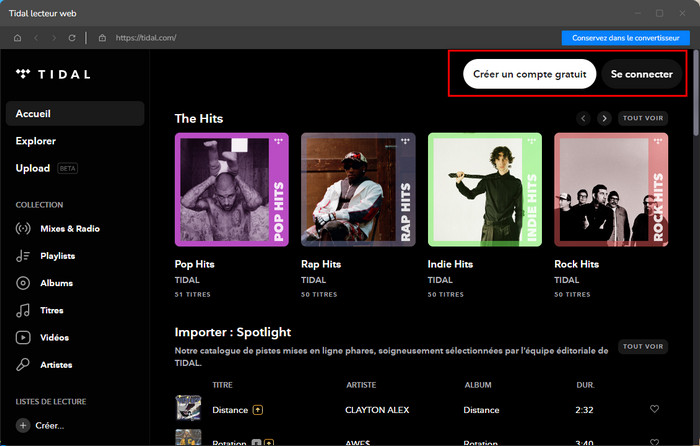This screenshot has height=446, width=700.
Task: Open Vidéos in the sidebar
Action: pyautogui.click(x=54, y=338)
